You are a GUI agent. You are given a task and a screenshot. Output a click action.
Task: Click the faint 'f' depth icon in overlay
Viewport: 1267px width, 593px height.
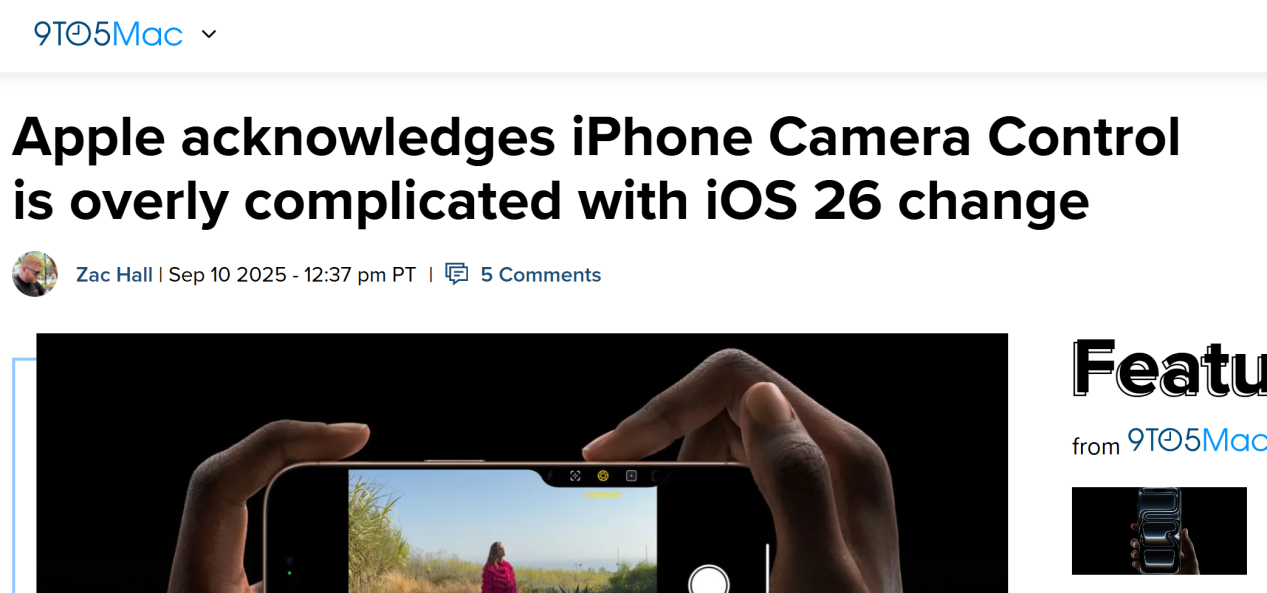pyautogui.click(x=550, y=476)
